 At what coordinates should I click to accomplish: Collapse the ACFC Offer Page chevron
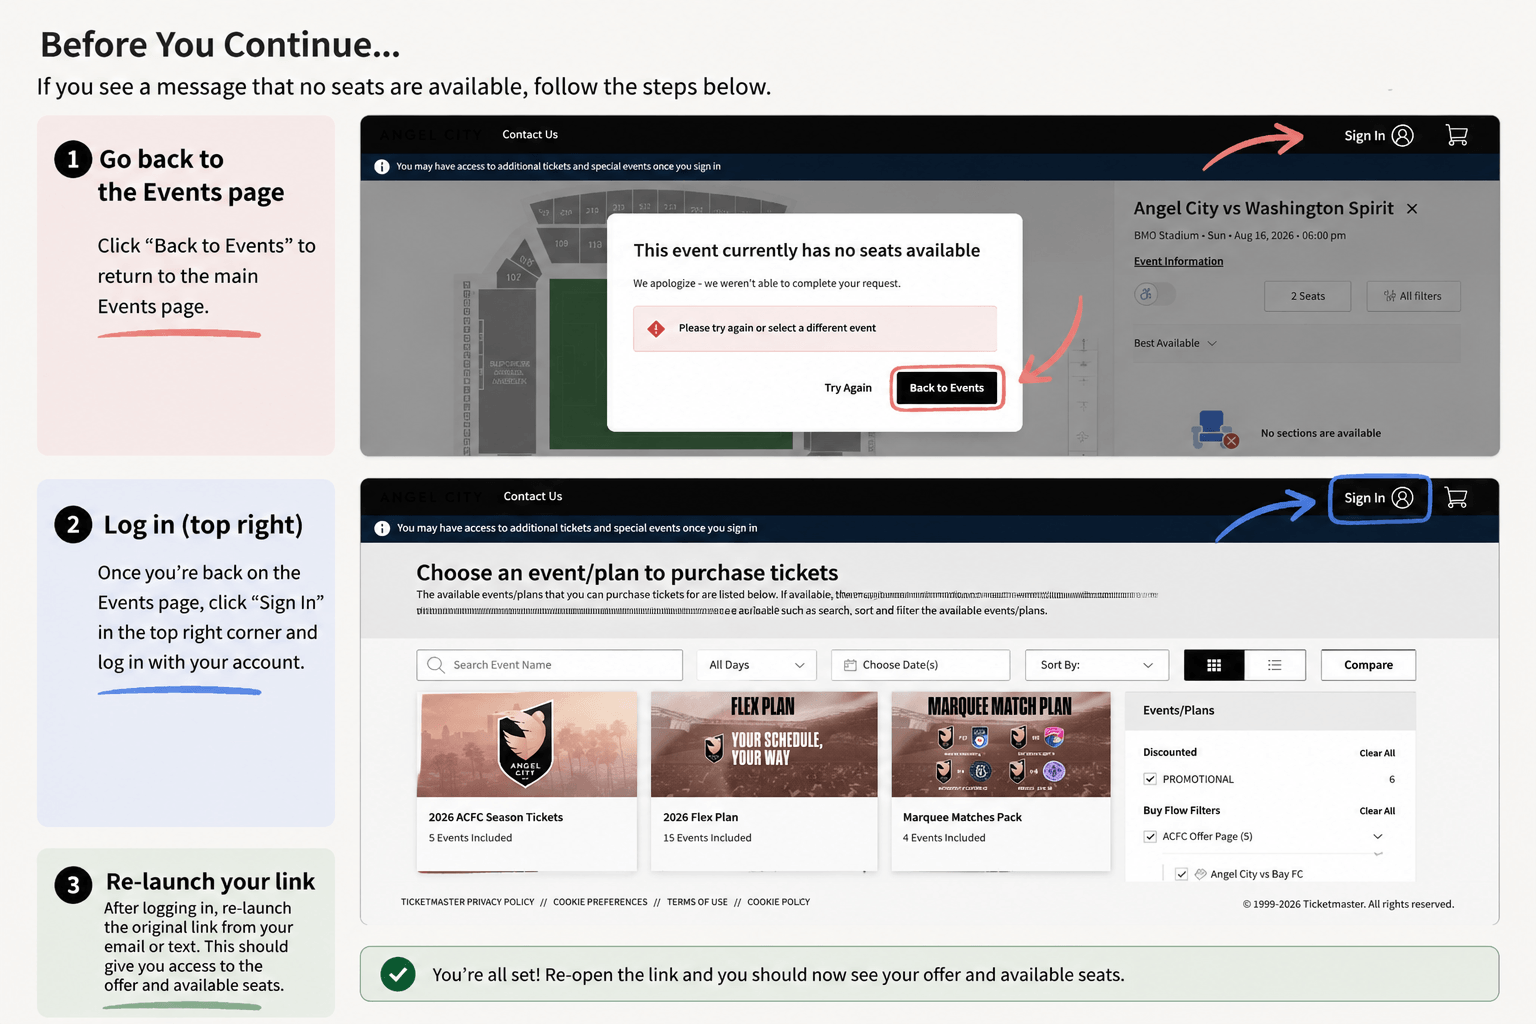(x=1378, y=836)
